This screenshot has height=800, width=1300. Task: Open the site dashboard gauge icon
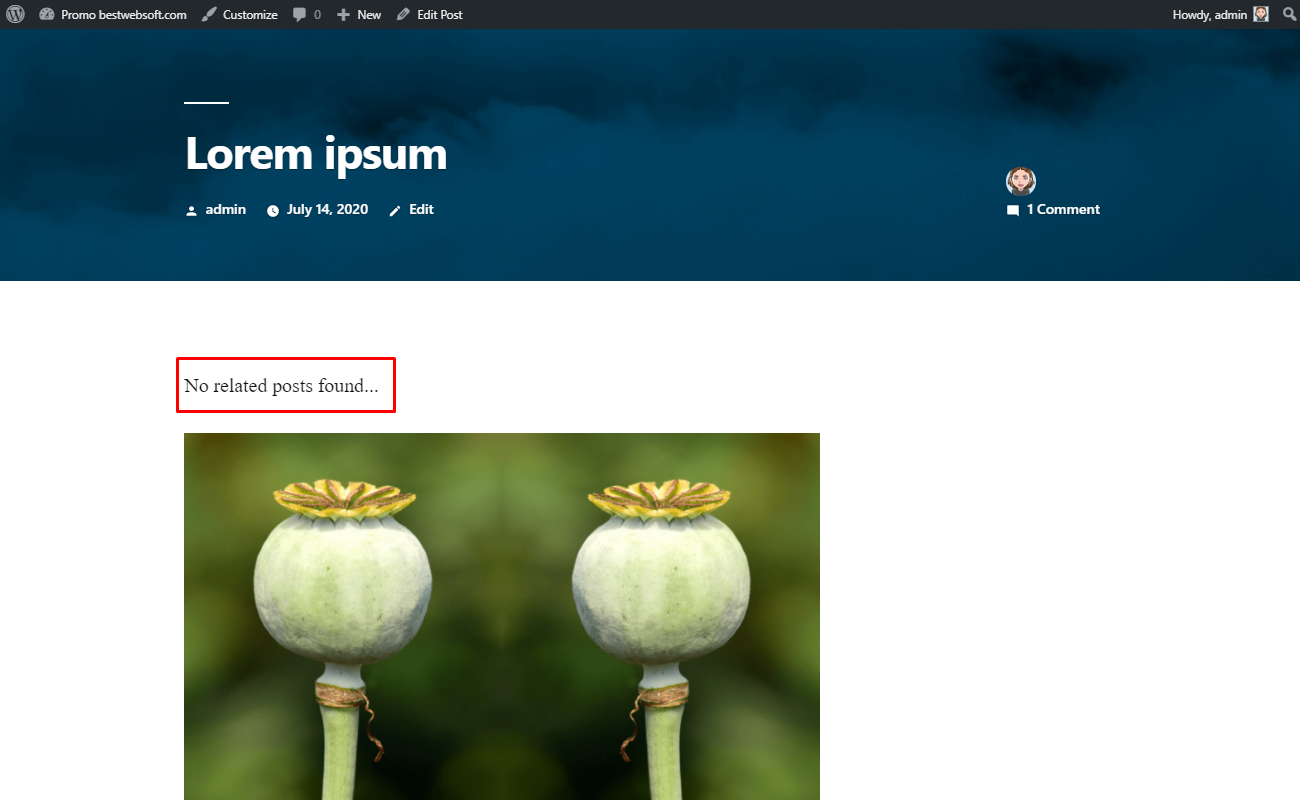tap(46, 14)
